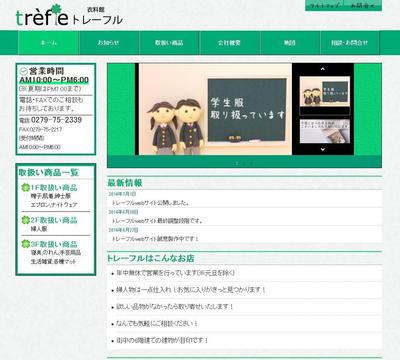Viewport: 400px width, 360px height.
Task: Click the 営業時間 heading
Action: (x=46, y=71)
